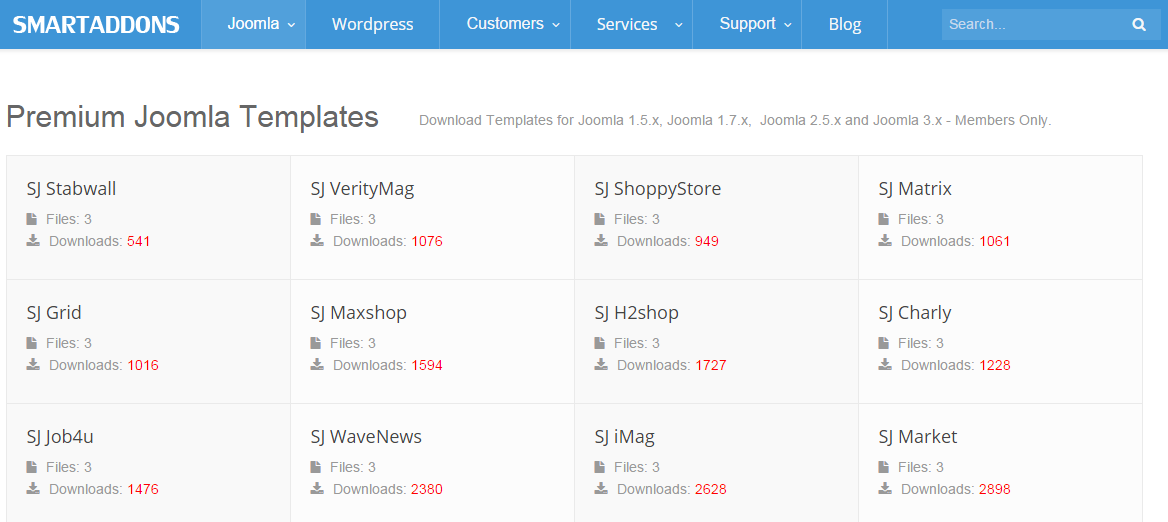Screen dimensions: 1168x522
Task: Open the SJ VerityMag template
Action: click(x=362, y=189)
